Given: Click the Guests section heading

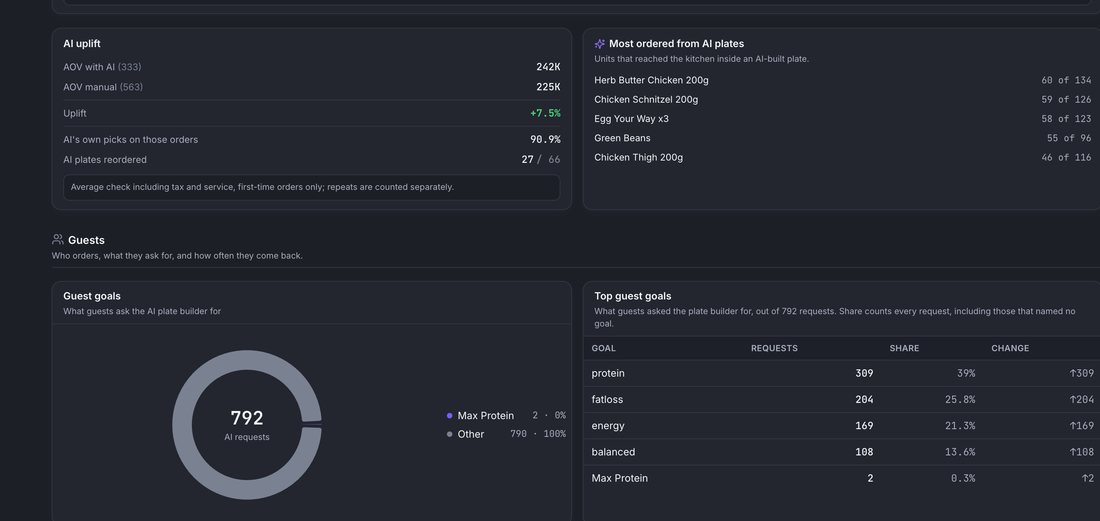Looking at the screenshot, I should [x=86, y=240].
